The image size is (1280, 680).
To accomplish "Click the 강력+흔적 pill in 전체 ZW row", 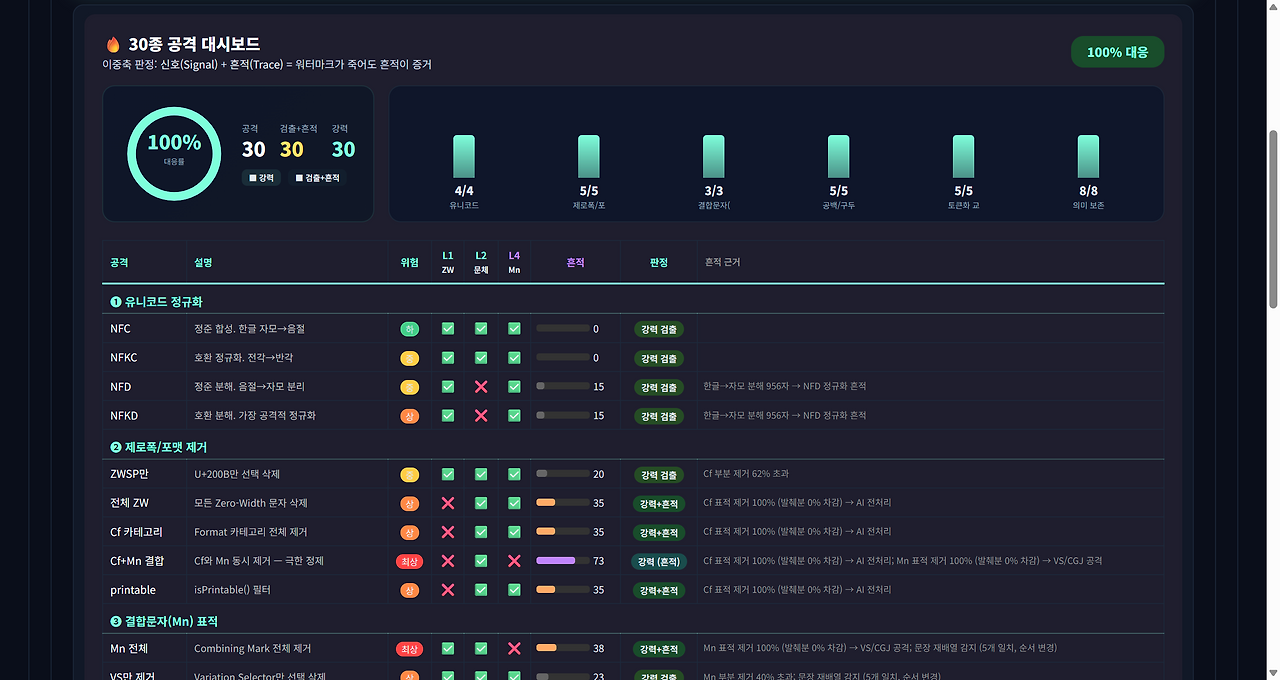I will [x=659, y=504].
